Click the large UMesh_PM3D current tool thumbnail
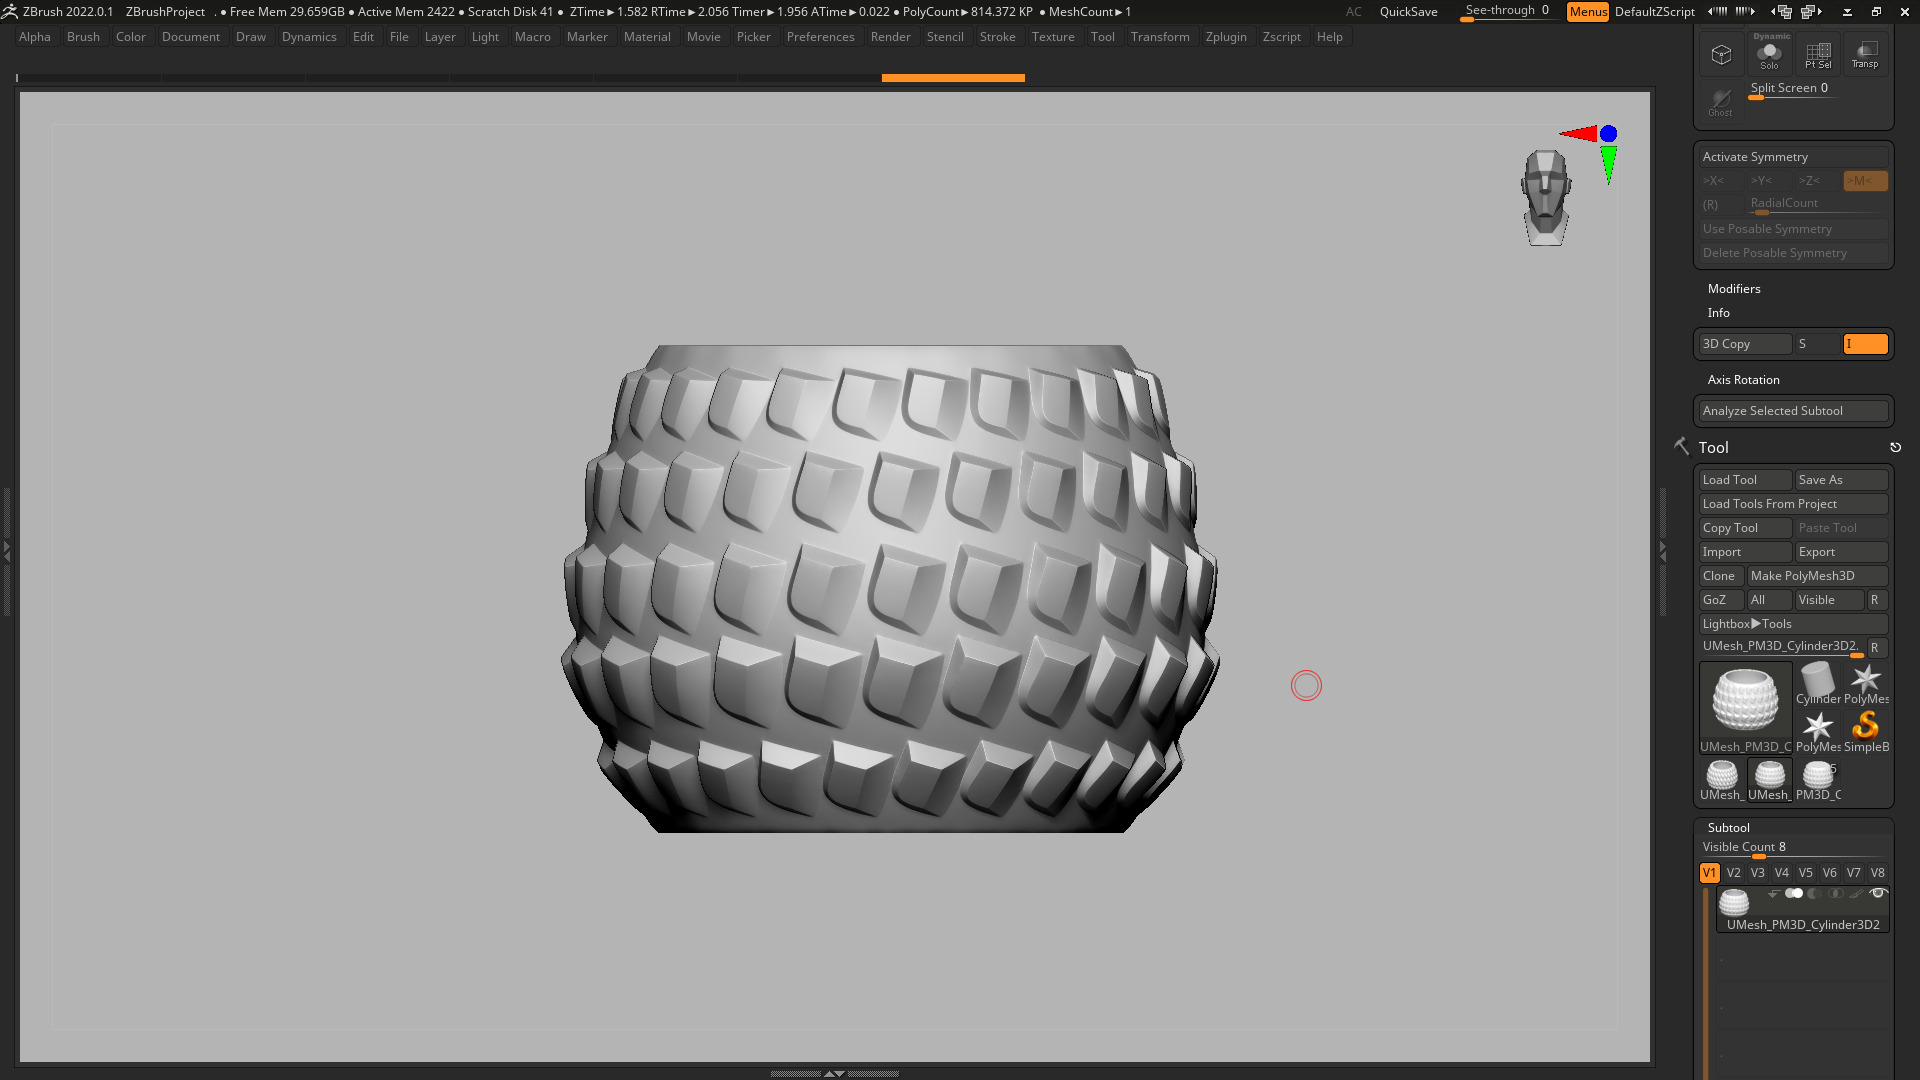This screenshot has width=1920, height=1080. 1746,707
